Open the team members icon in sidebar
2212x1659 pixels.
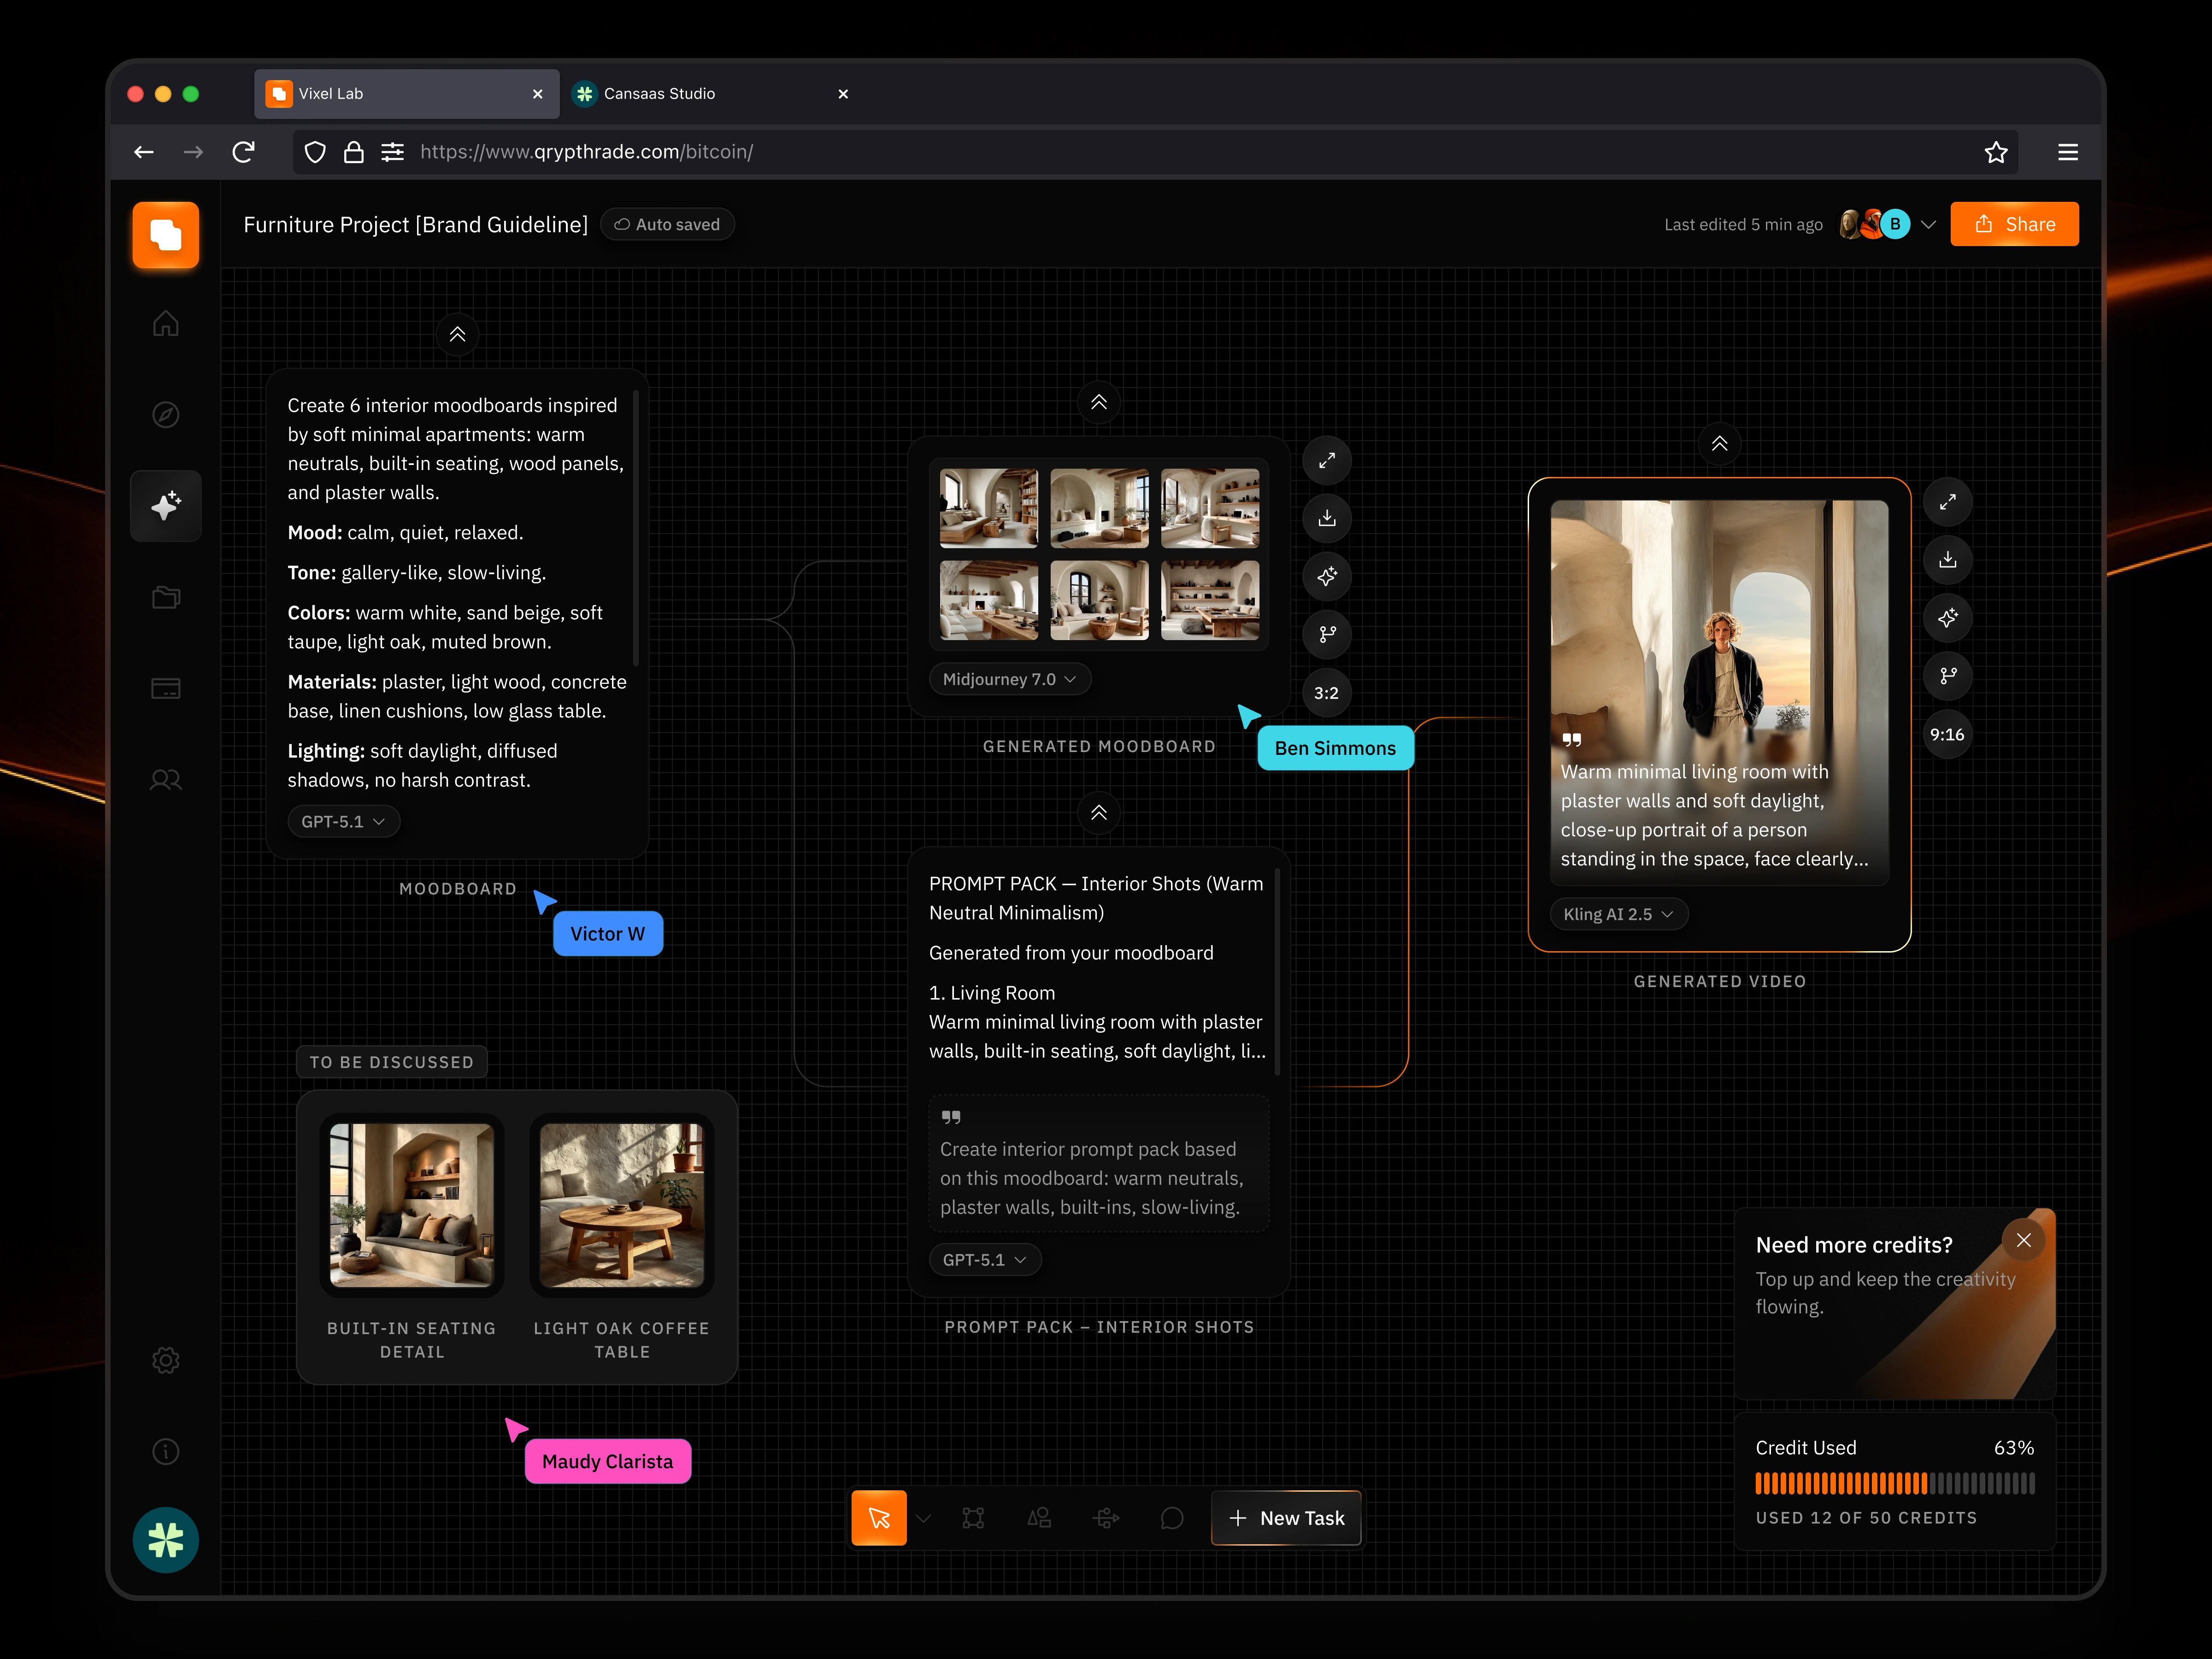(x=166, y=779)
